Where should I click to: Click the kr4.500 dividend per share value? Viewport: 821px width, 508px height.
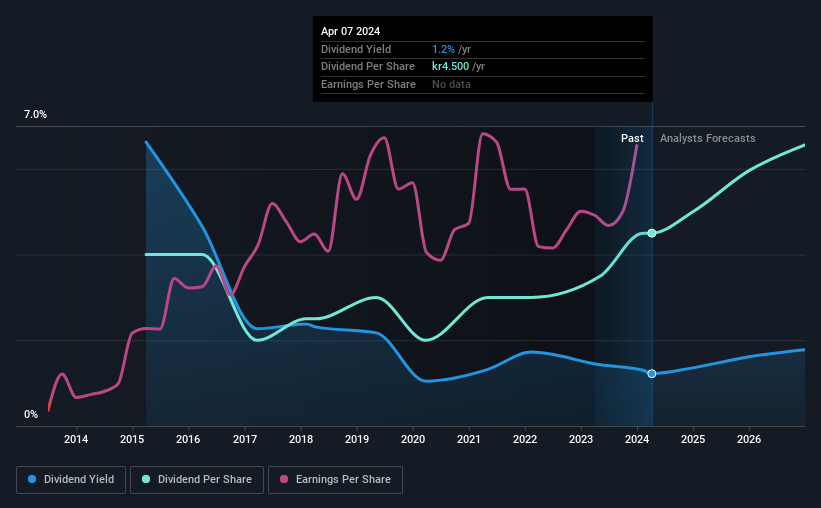(x=450, y=67)
